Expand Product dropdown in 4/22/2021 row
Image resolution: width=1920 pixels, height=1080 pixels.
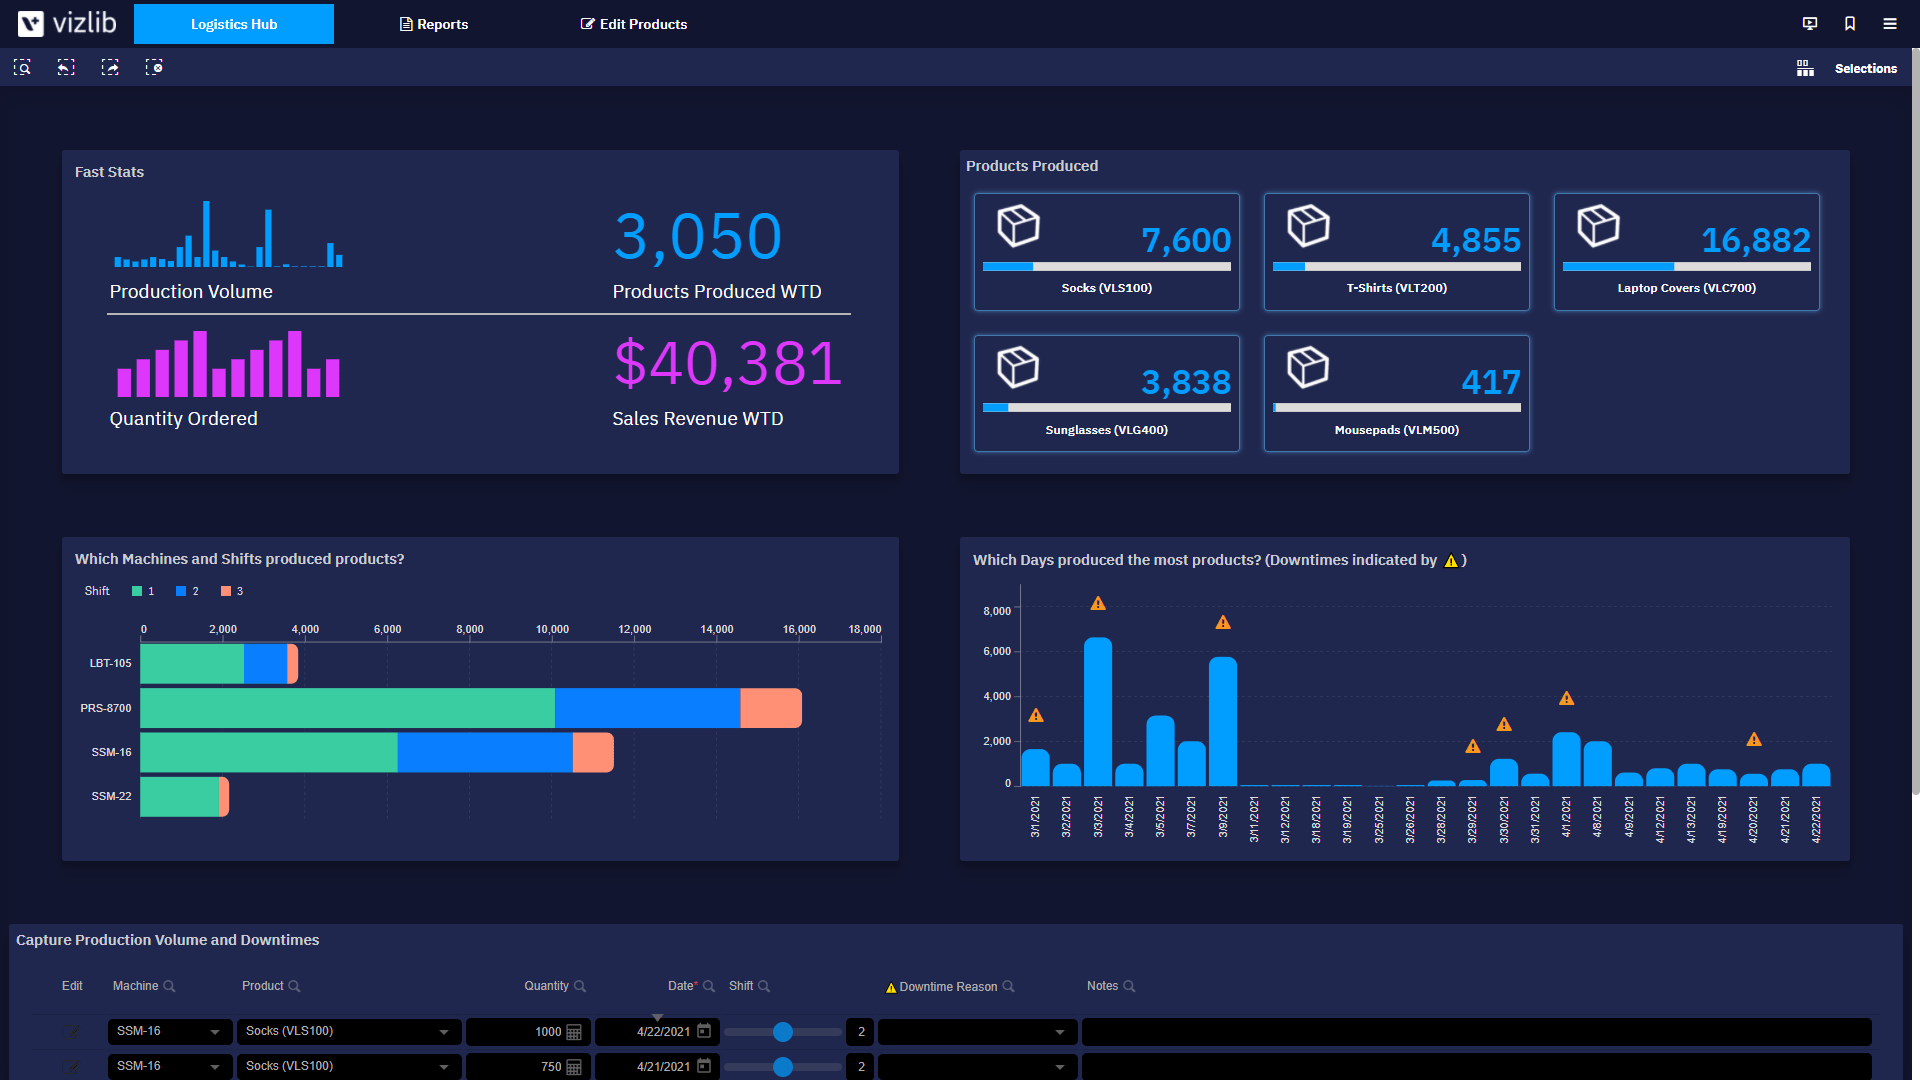tap(444, 1032)
